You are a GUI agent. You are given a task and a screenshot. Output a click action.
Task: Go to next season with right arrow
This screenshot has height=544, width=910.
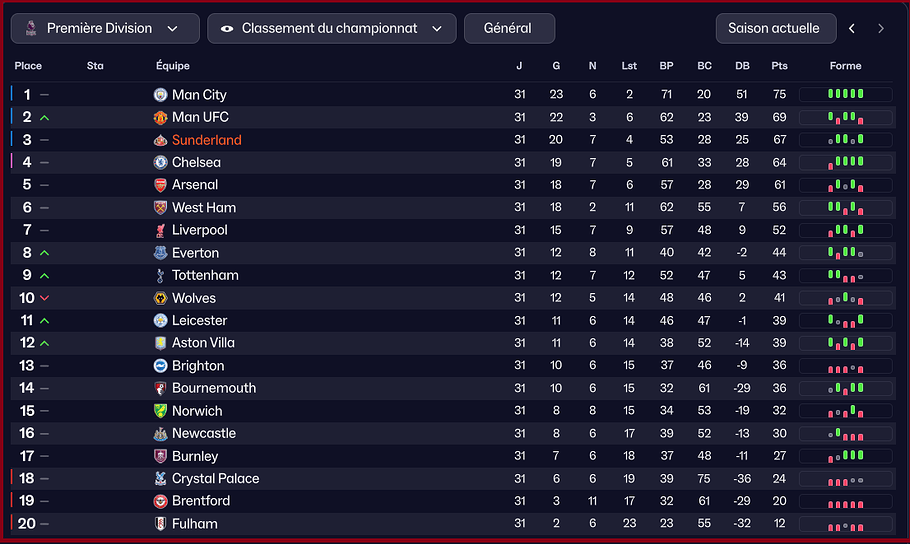(x=881, y=29)
